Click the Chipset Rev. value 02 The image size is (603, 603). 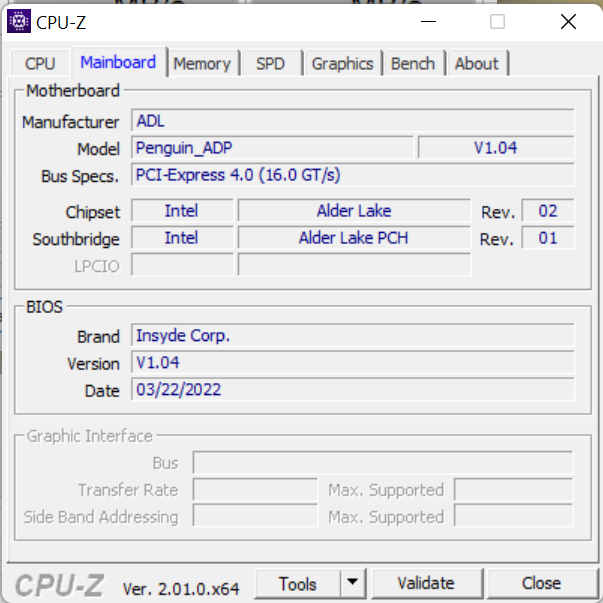click(x=548, y=211)
